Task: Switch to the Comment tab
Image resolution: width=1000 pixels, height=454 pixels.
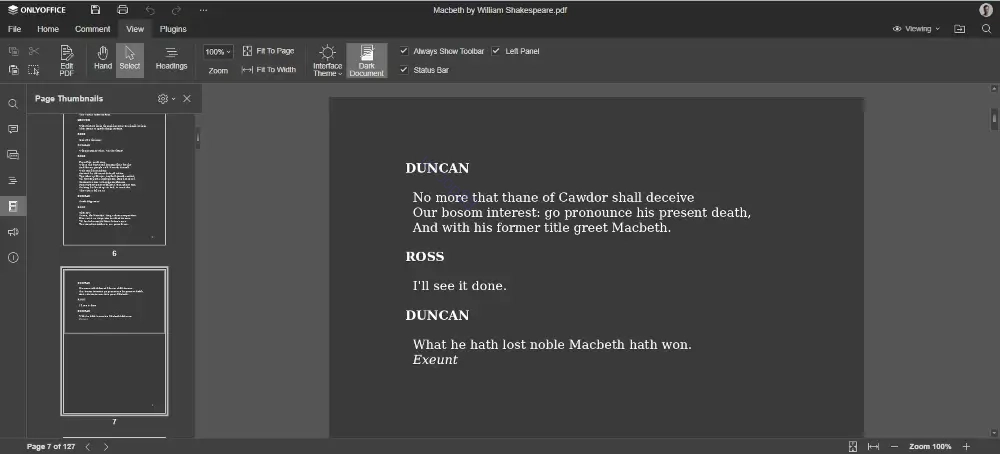Action: (x=92, y=29)
